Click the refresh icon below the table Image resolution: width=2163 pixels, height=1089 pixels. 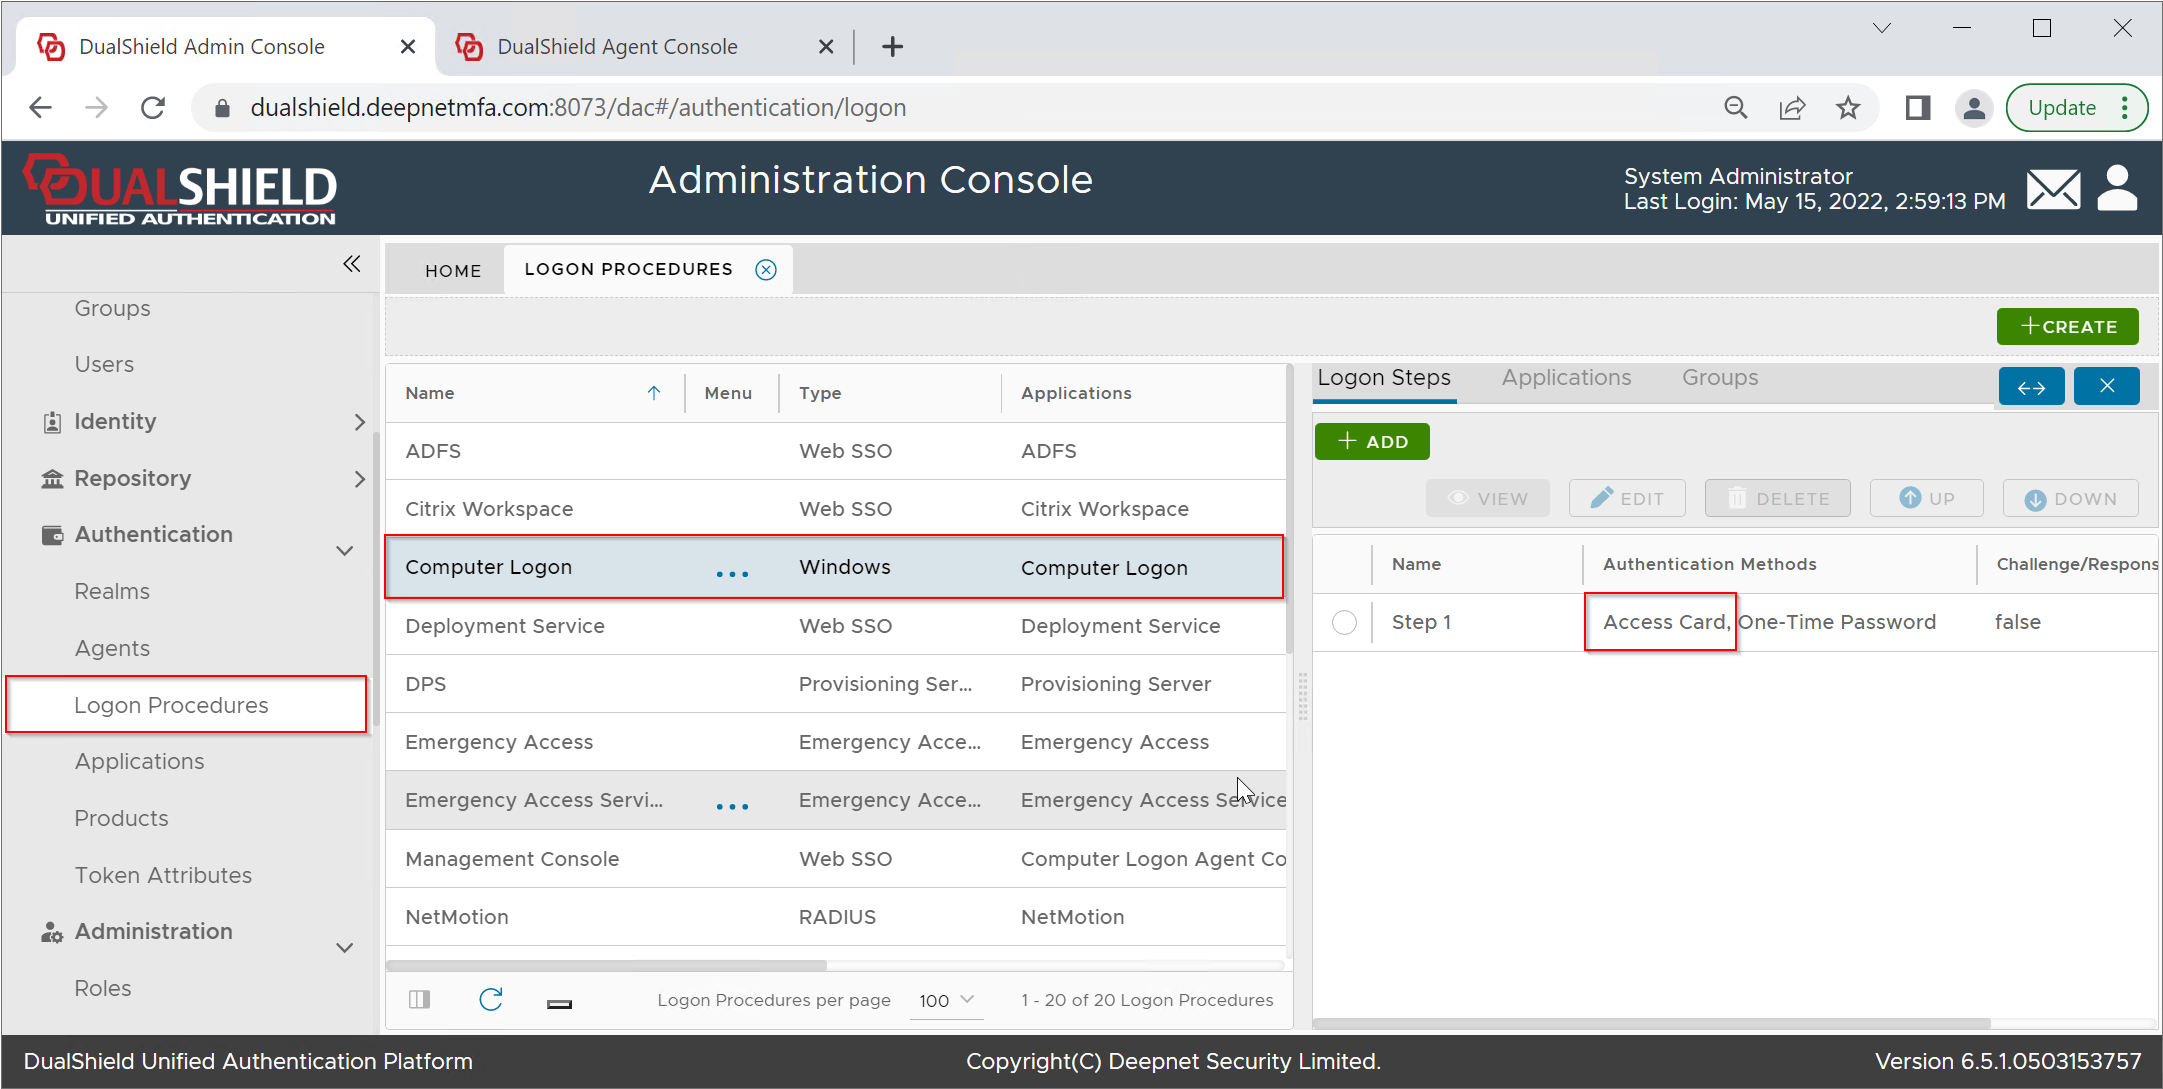pos(490,999)
